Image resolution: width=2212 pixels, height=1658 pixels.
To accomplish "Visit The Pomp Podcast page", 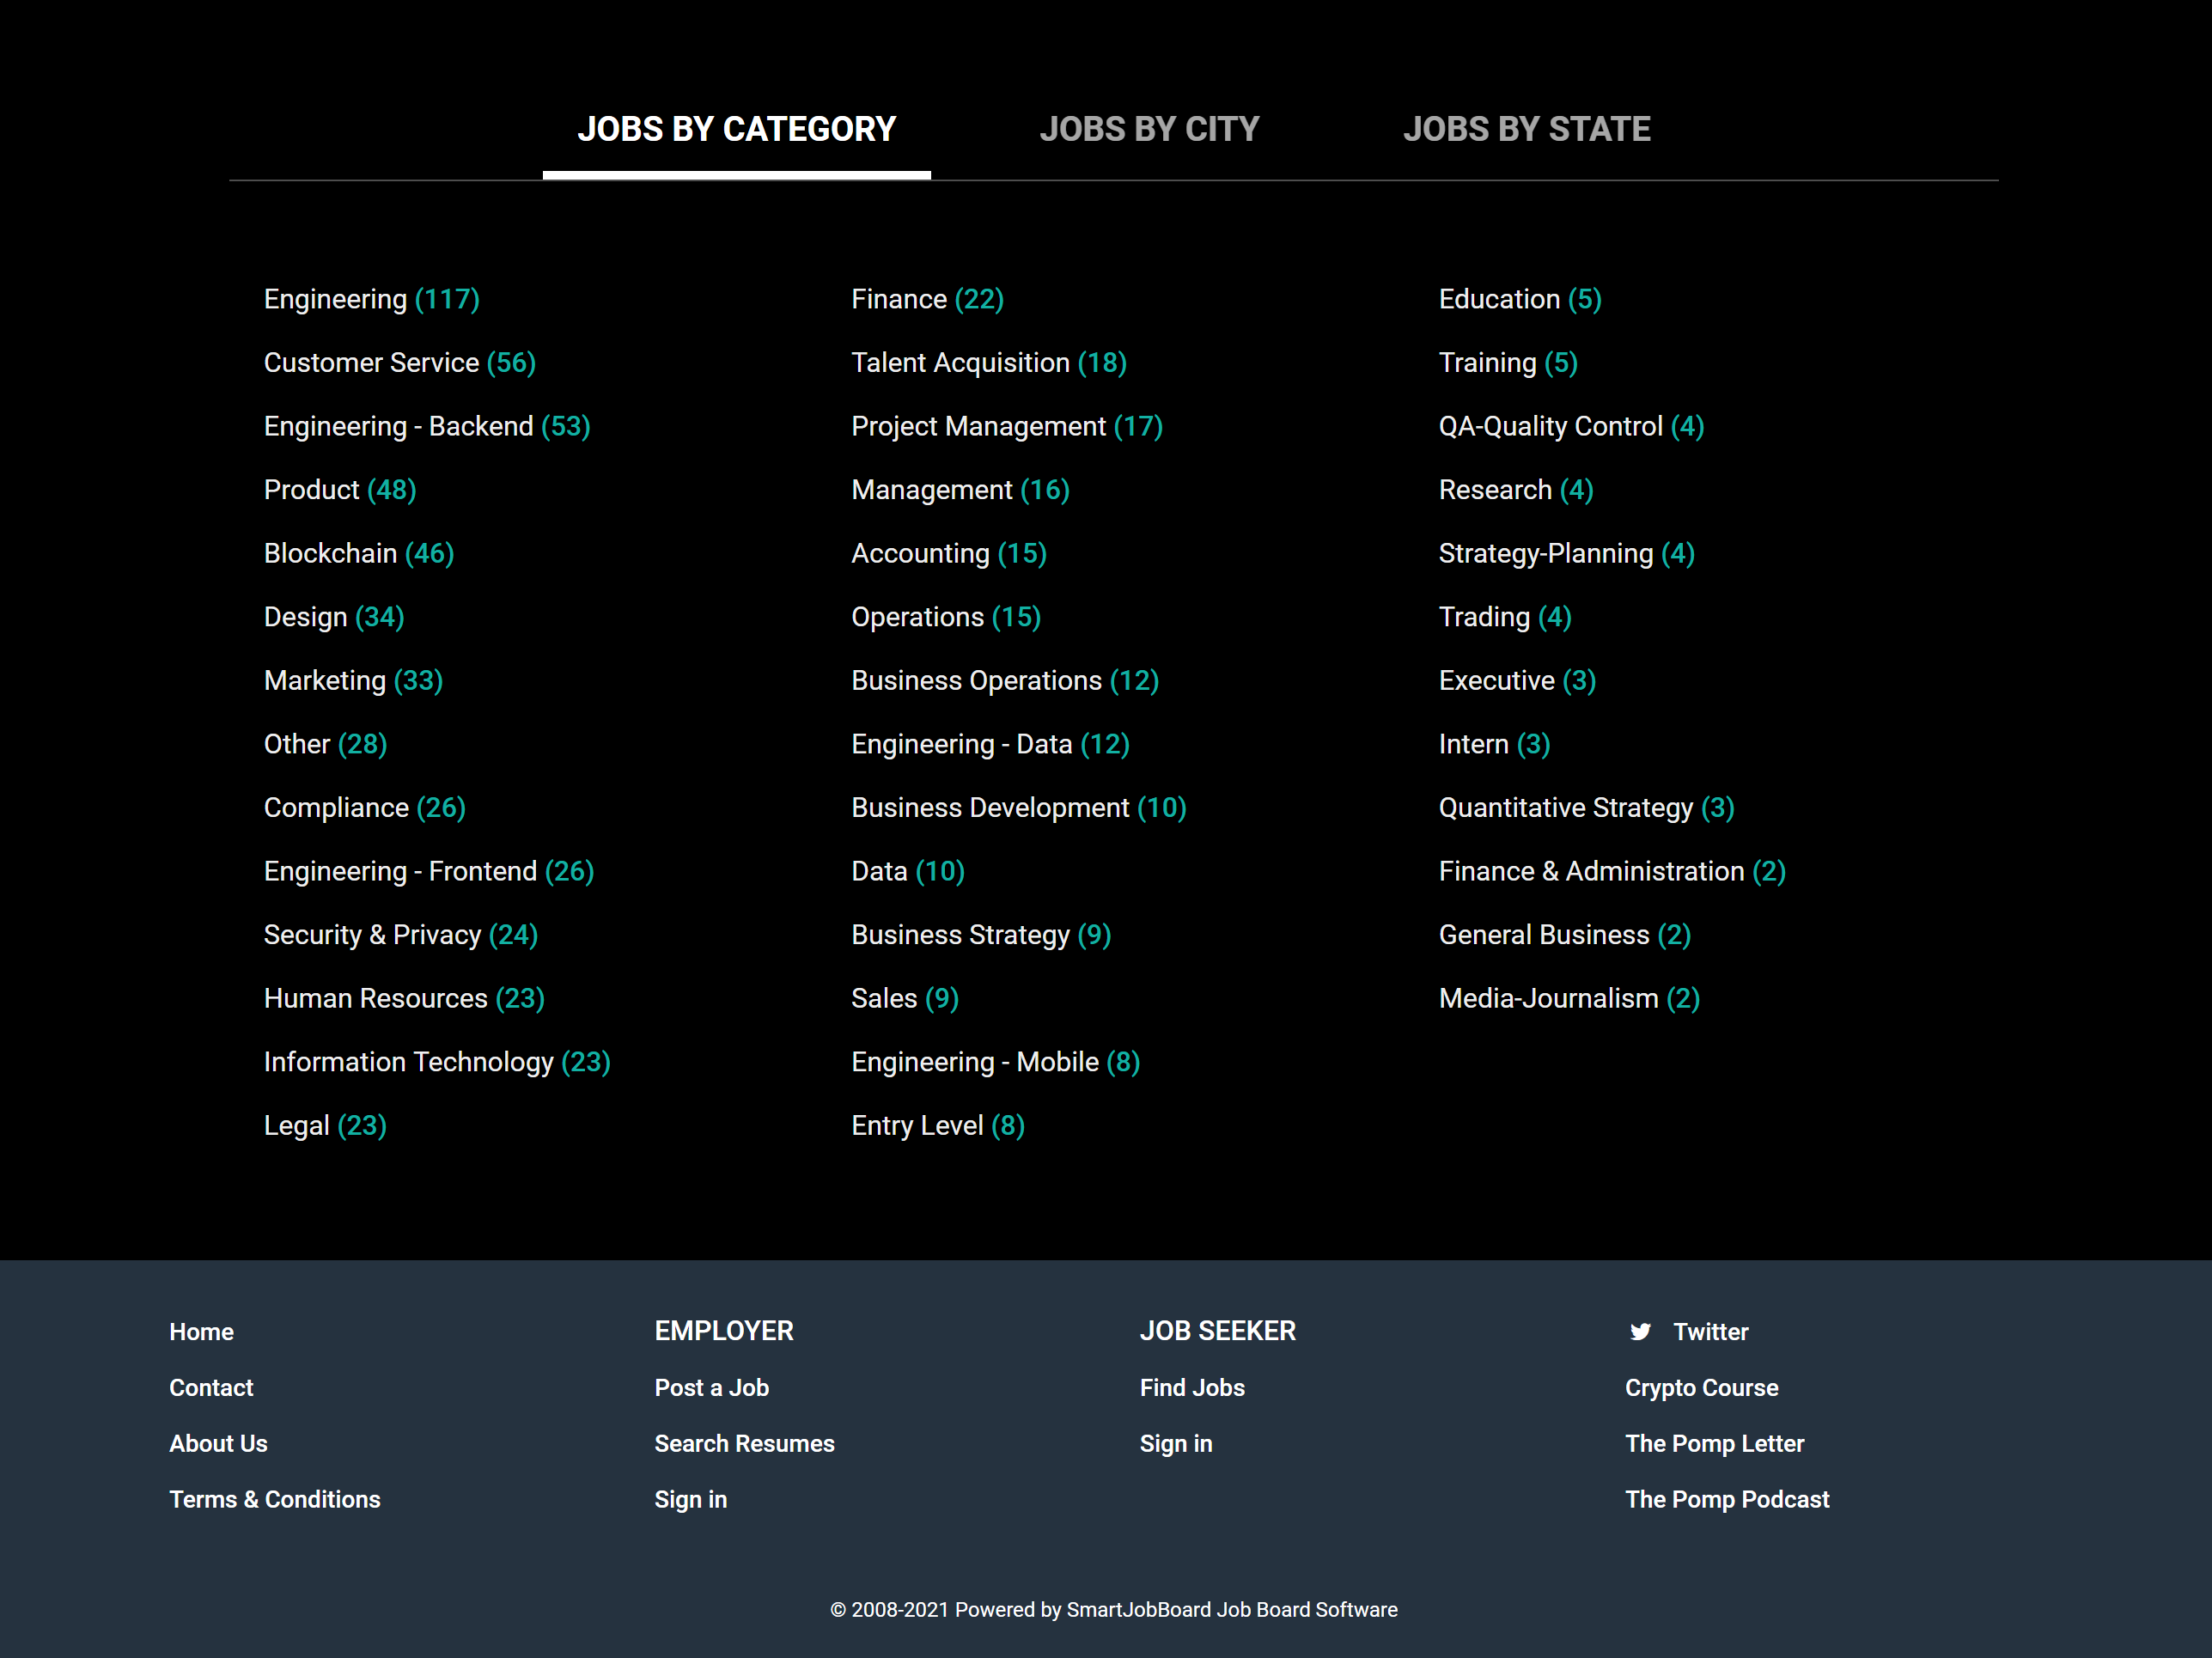I will click(1727, 1499).
